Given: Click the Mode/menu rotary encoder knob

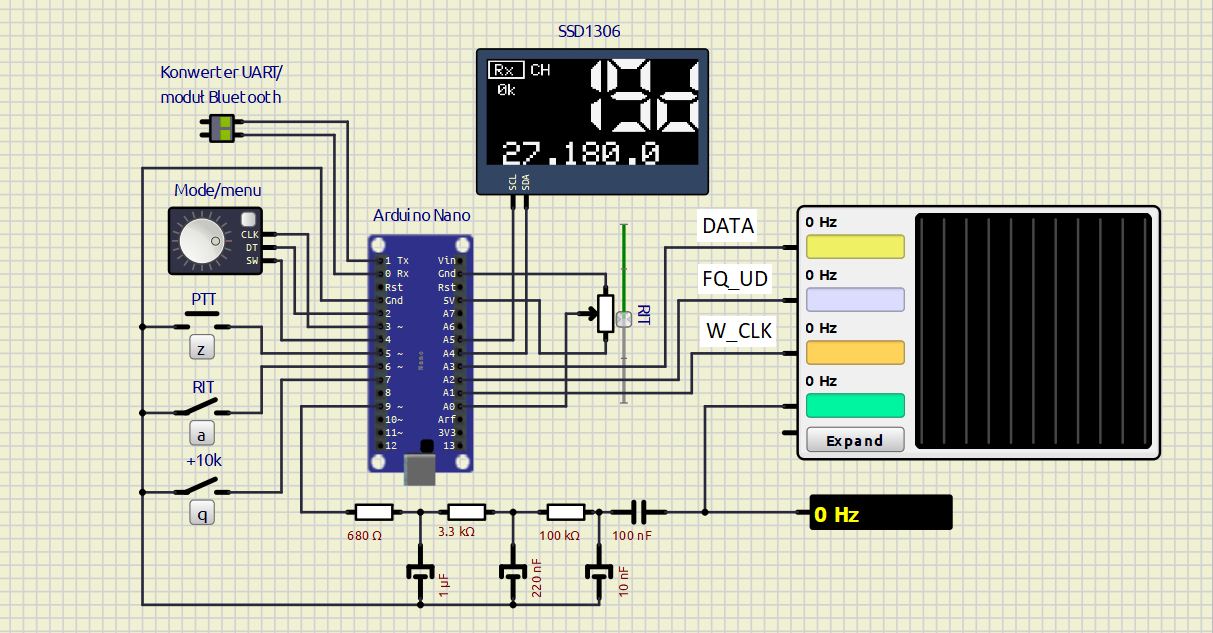Looking at the screenshot, I should [x=201, y=241].
